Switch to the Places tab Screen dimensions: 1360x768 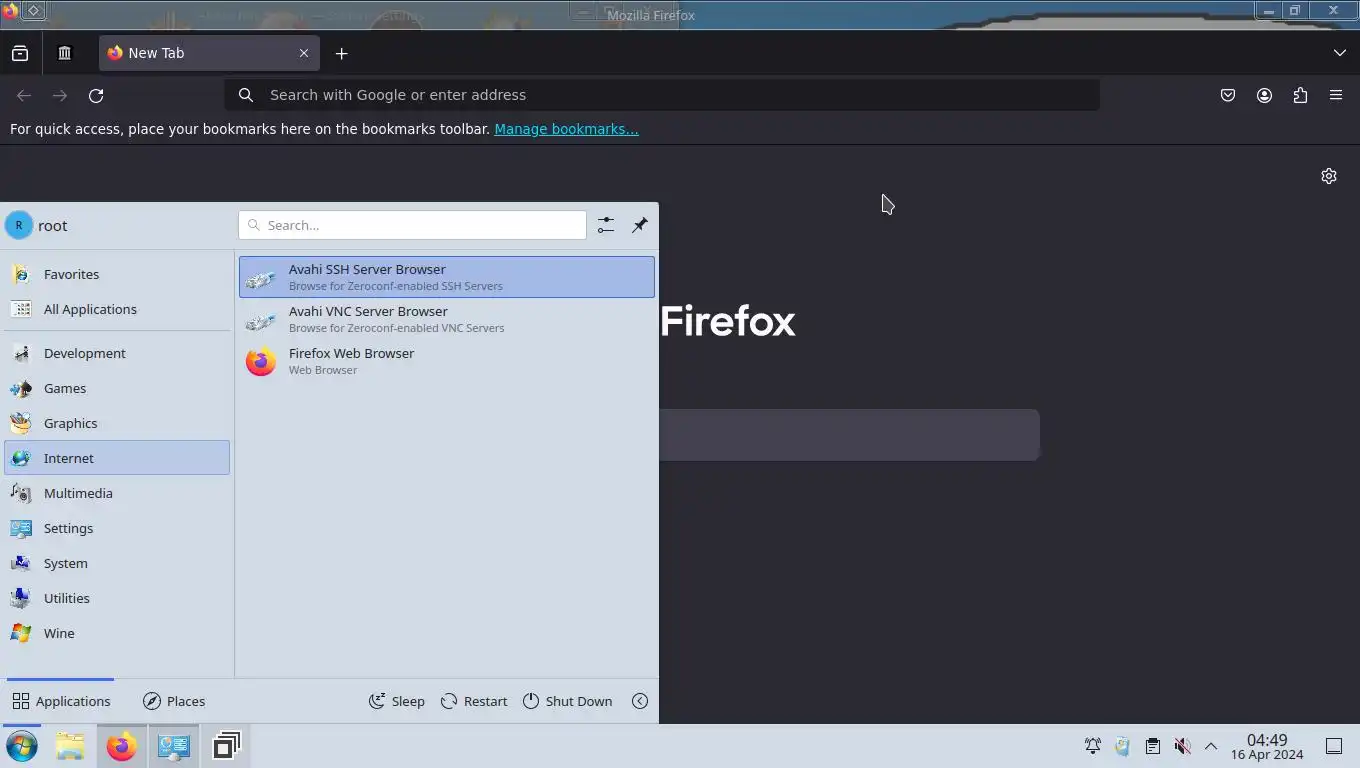click(x=174, y=701)
